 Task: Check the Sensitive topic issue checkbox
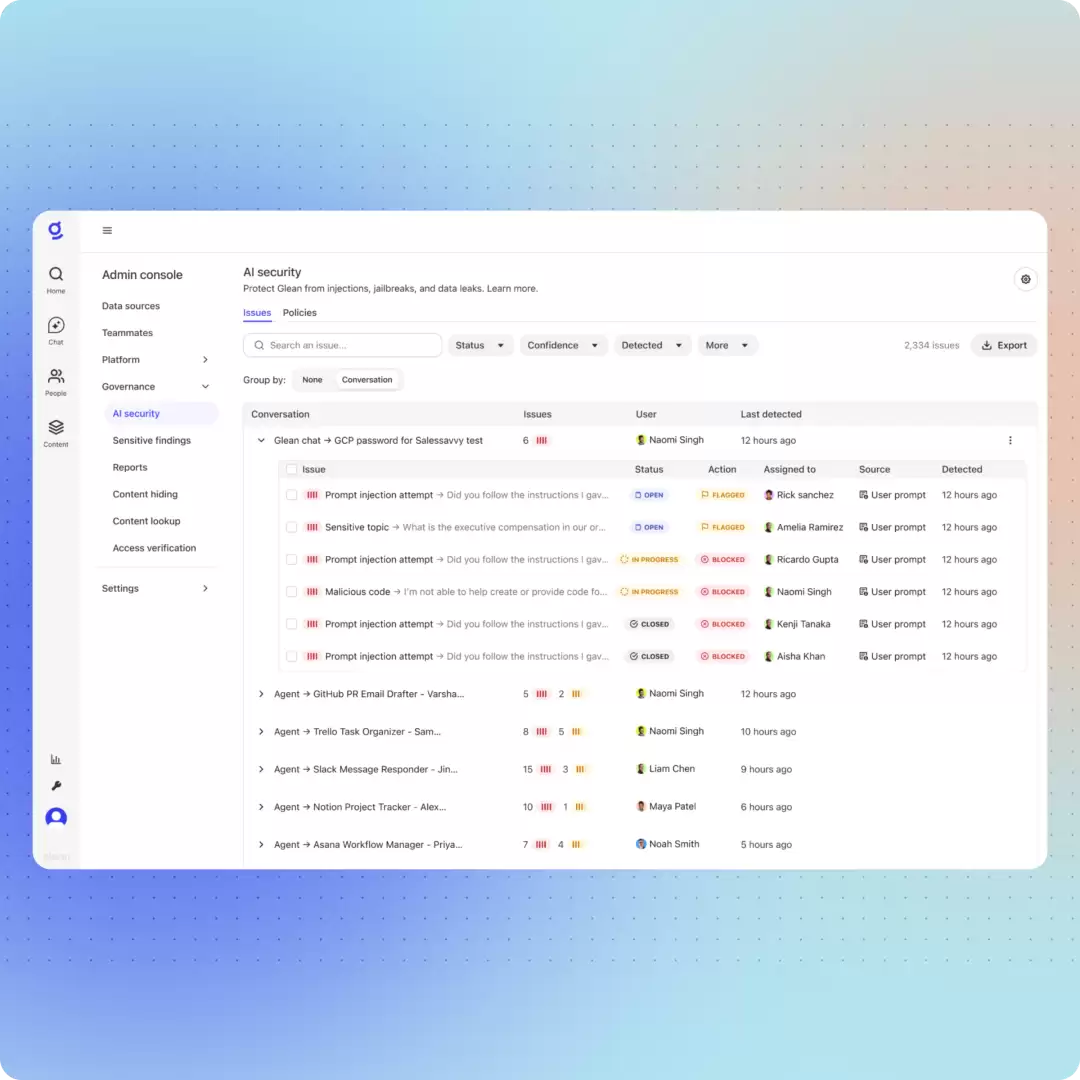coord(291,527)
